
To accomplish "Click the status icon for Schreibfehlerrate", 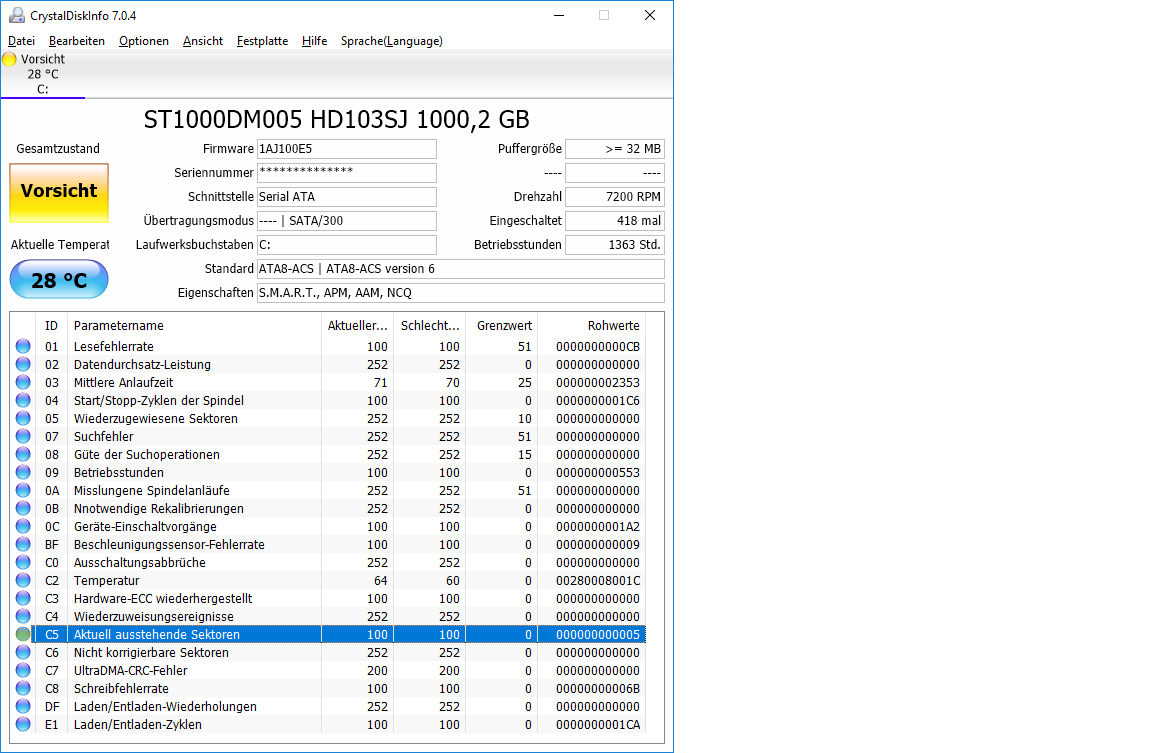I will [x=24, y=688].
